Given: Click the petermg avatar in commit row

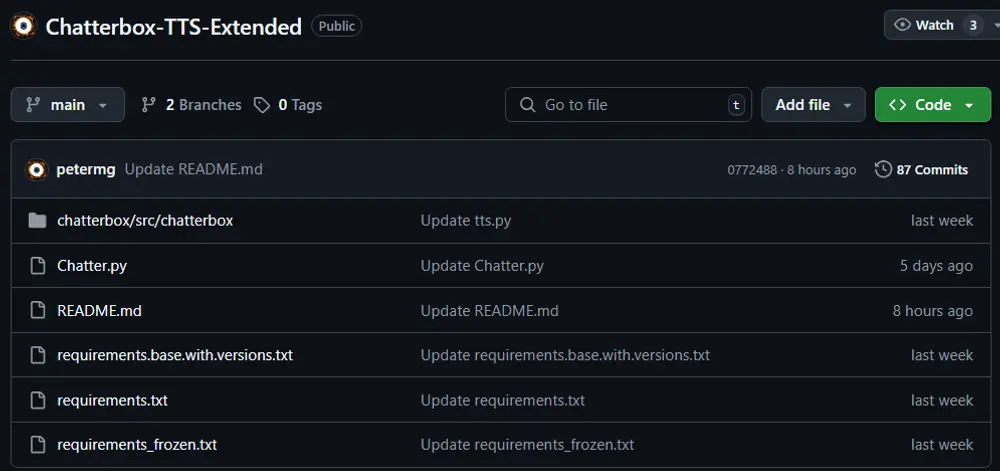Looking at the screenshot, I should pyautogui.click(x=37, y=169).
